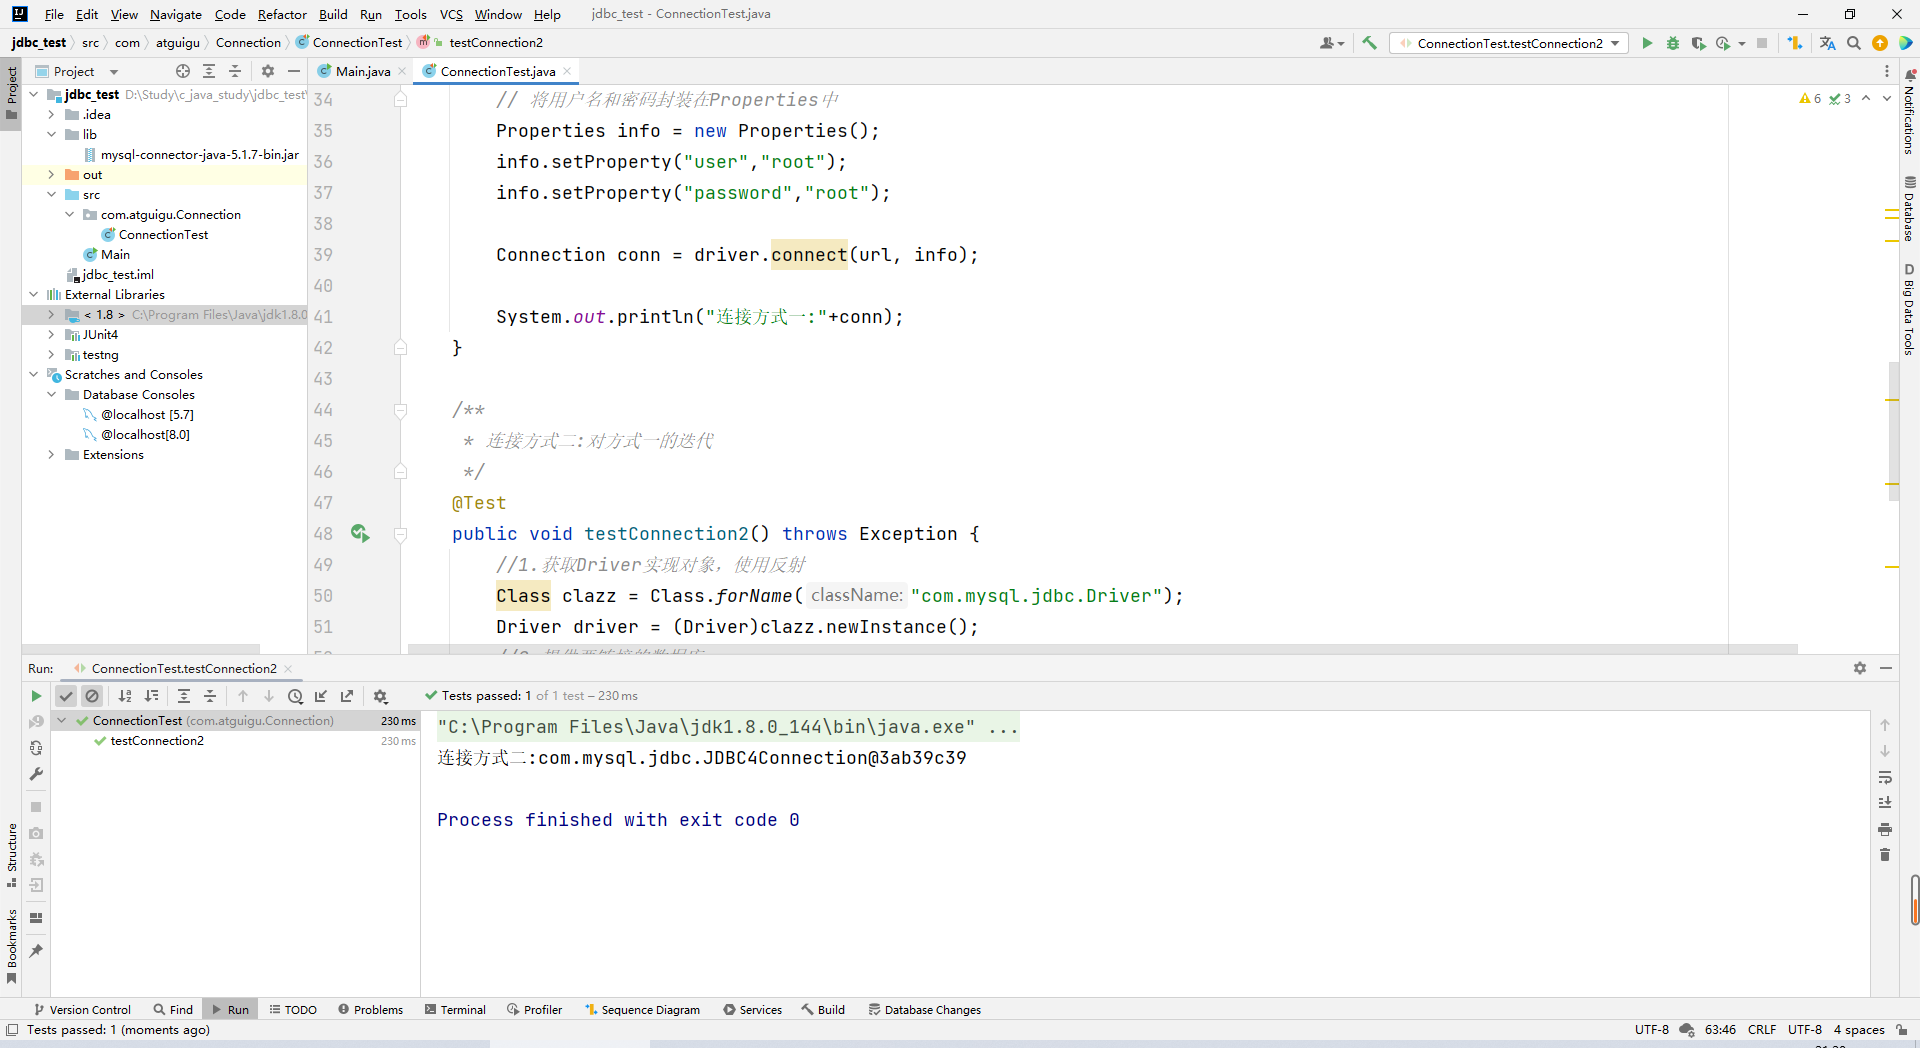Toggle Show Ignored tests button
Image resolution: width=1920 pixels, height=1048 pixels.
92,696
